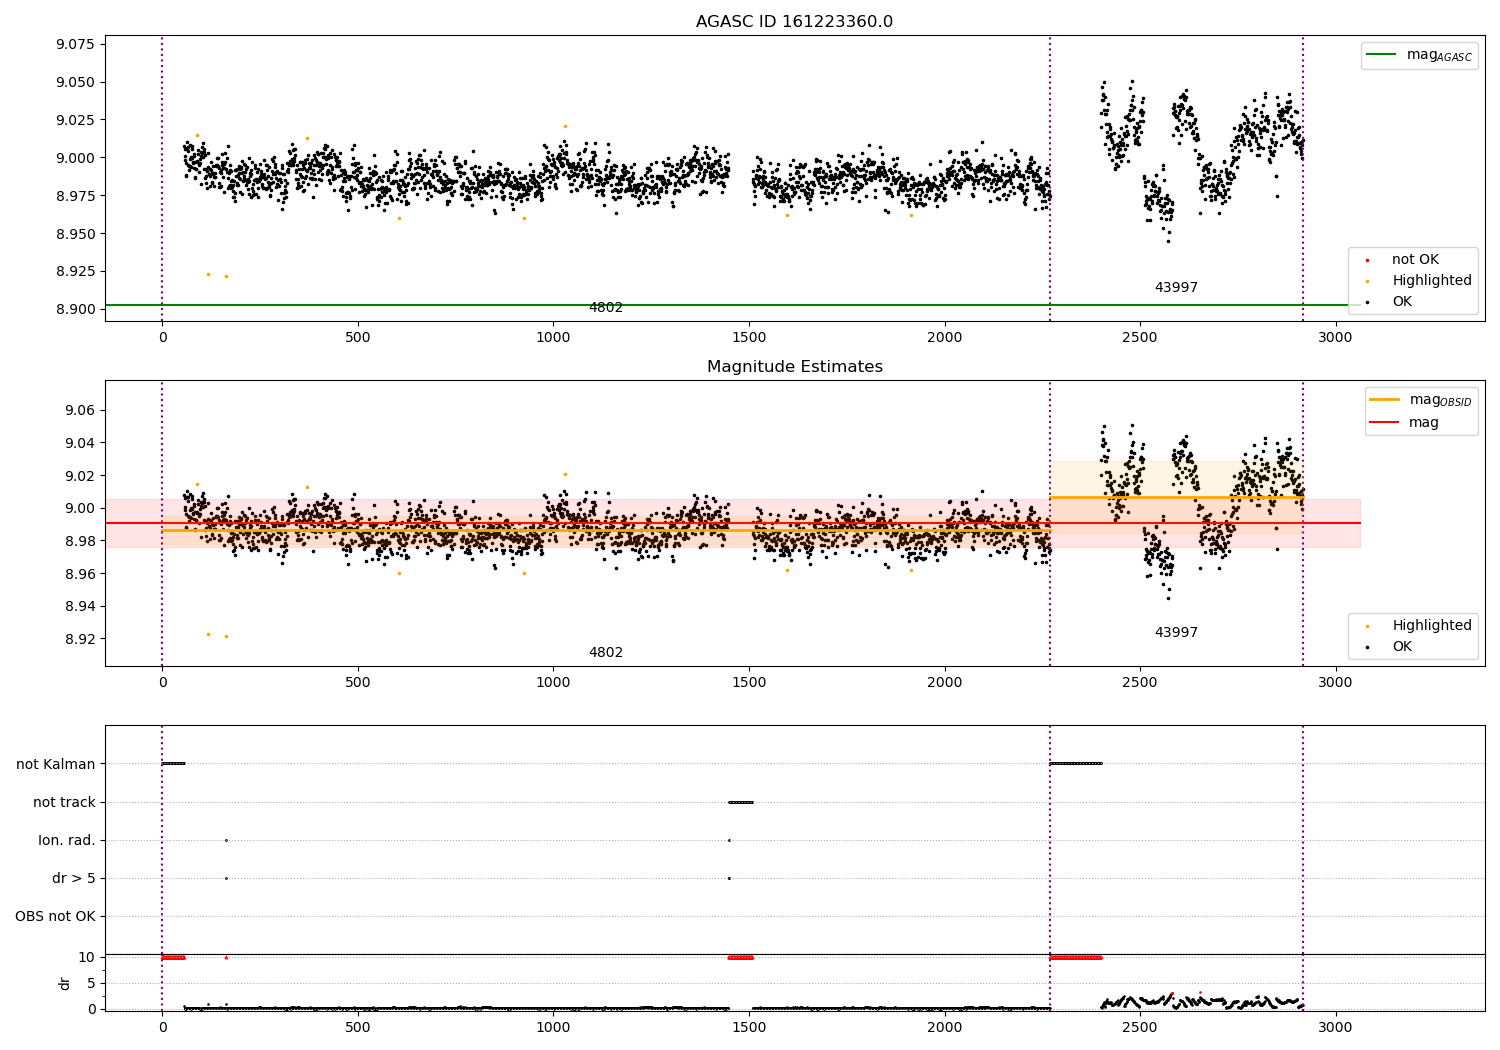The width and height of the screenshot is (1500, 1050).
Task: Click x-axis tick '1000' under Magnitude Estimates plot
Action: pyautogui.click(x=553, y=683)
